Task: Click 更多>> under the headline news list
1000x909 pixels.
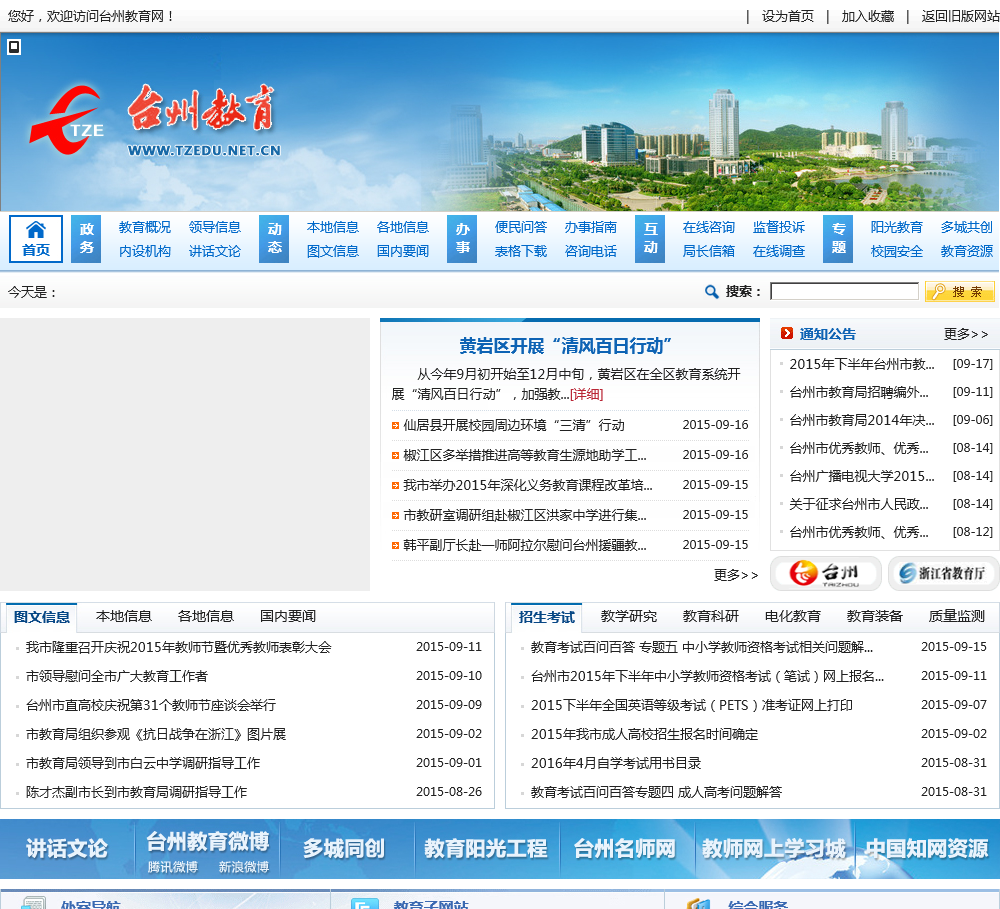Action: (736, 575)
